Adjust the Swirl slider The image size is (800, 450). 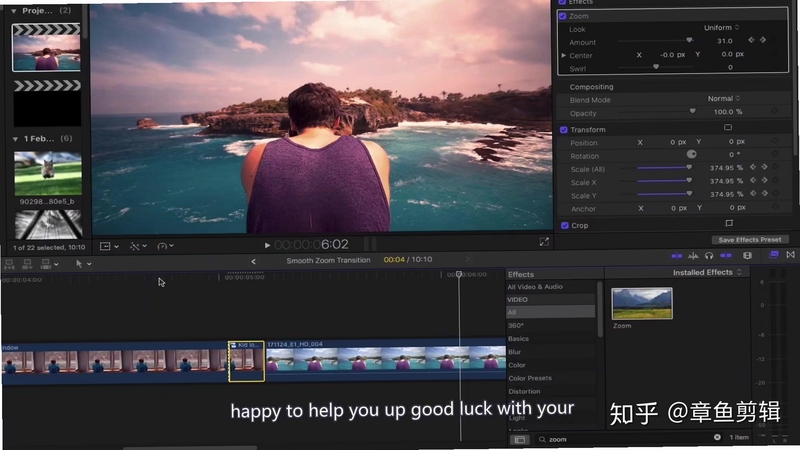click(x=656, y=67)
